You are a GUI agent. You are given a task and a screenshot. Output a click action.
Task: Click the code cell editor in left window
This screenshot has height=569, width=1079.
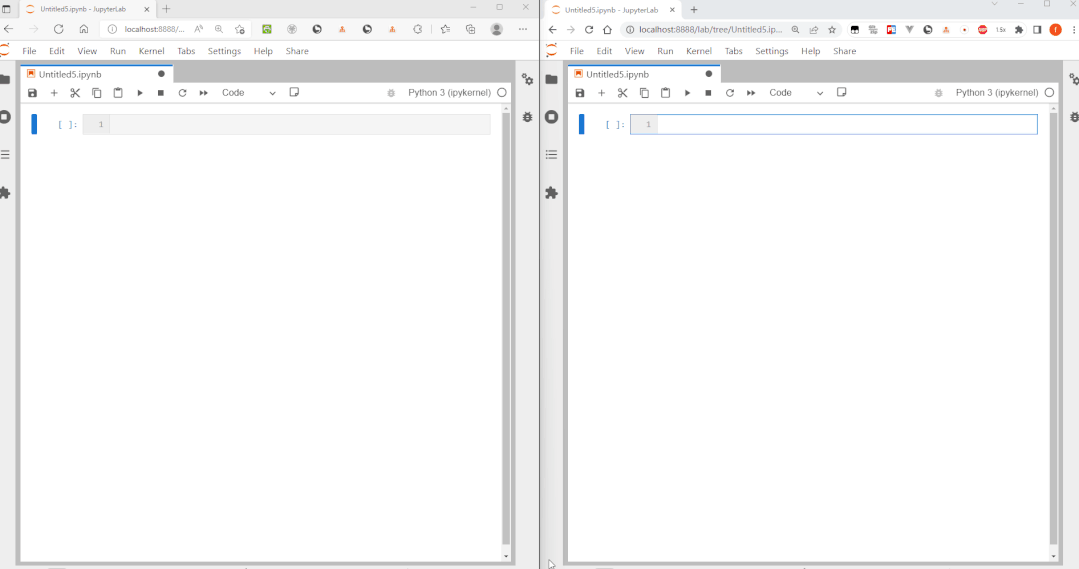pos(300,125)
